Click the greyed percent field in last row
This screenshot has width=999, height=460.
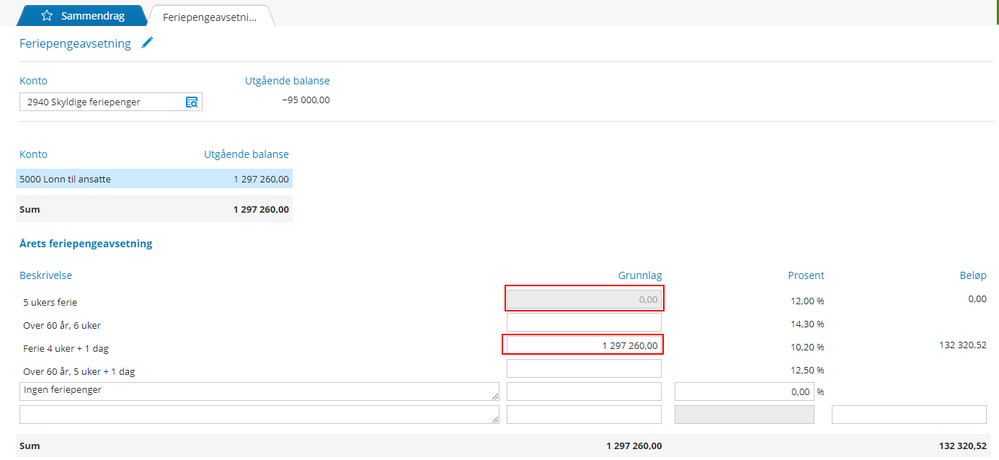coord(744,414)
